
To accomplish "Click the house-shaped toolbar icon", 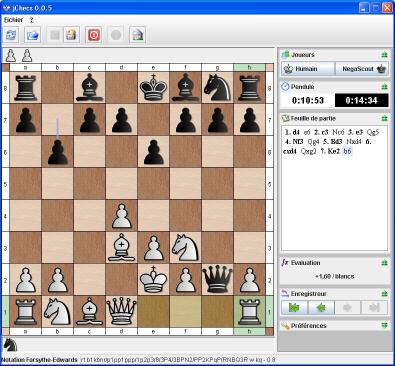I will [x=138, y=35].
